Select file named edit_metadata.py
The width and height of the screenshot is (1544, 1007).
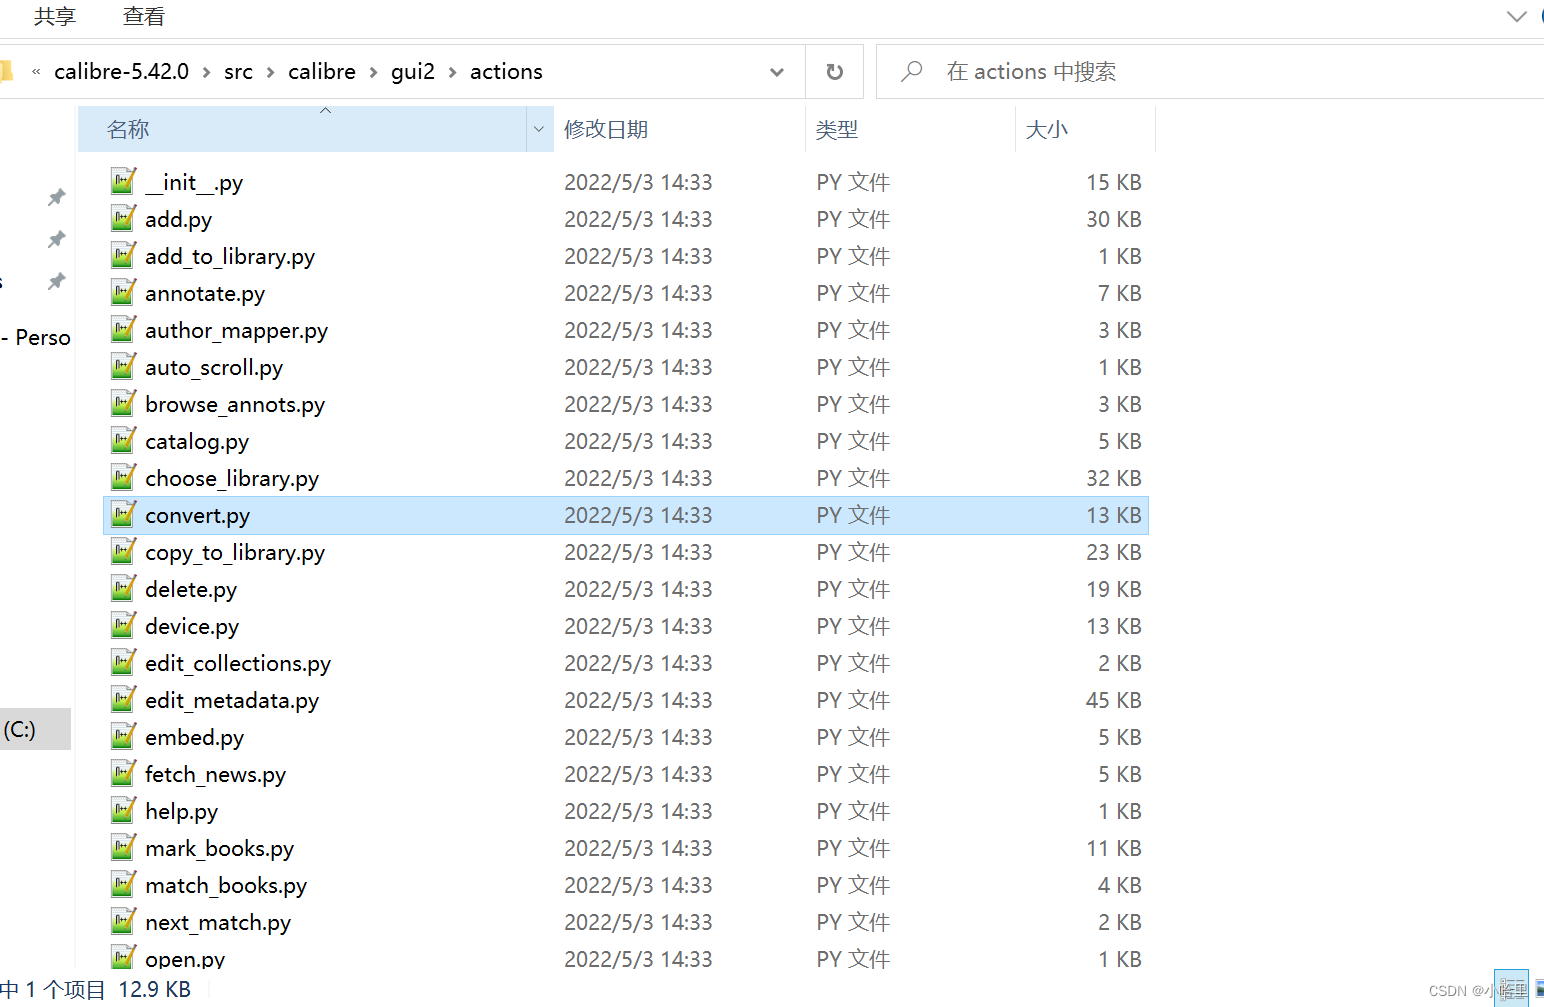(232, 700)
